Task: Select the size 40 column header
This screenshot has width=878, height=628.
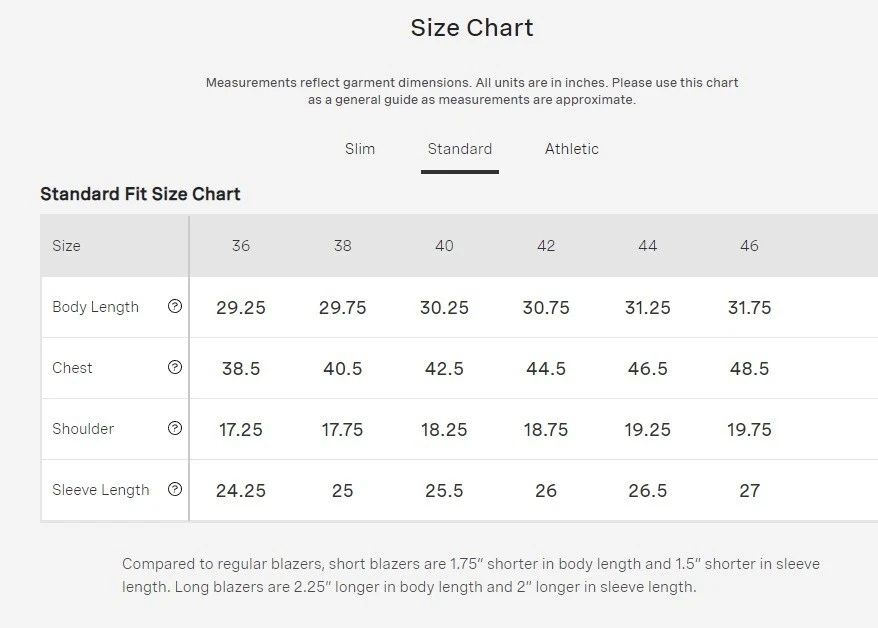Action: coord(445,246)
